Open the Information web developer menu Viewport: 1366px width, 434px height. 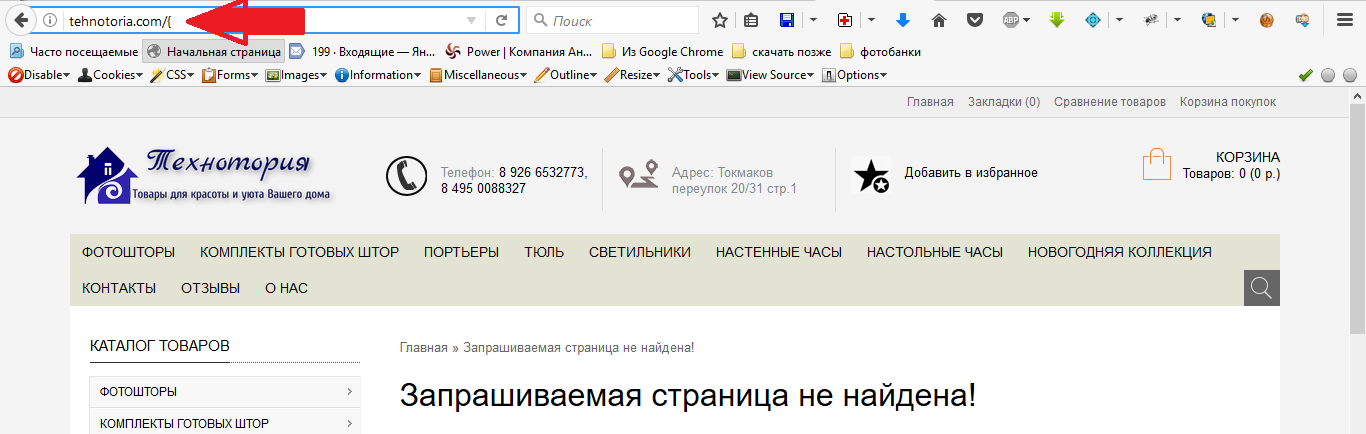click(x=378, y=75)
